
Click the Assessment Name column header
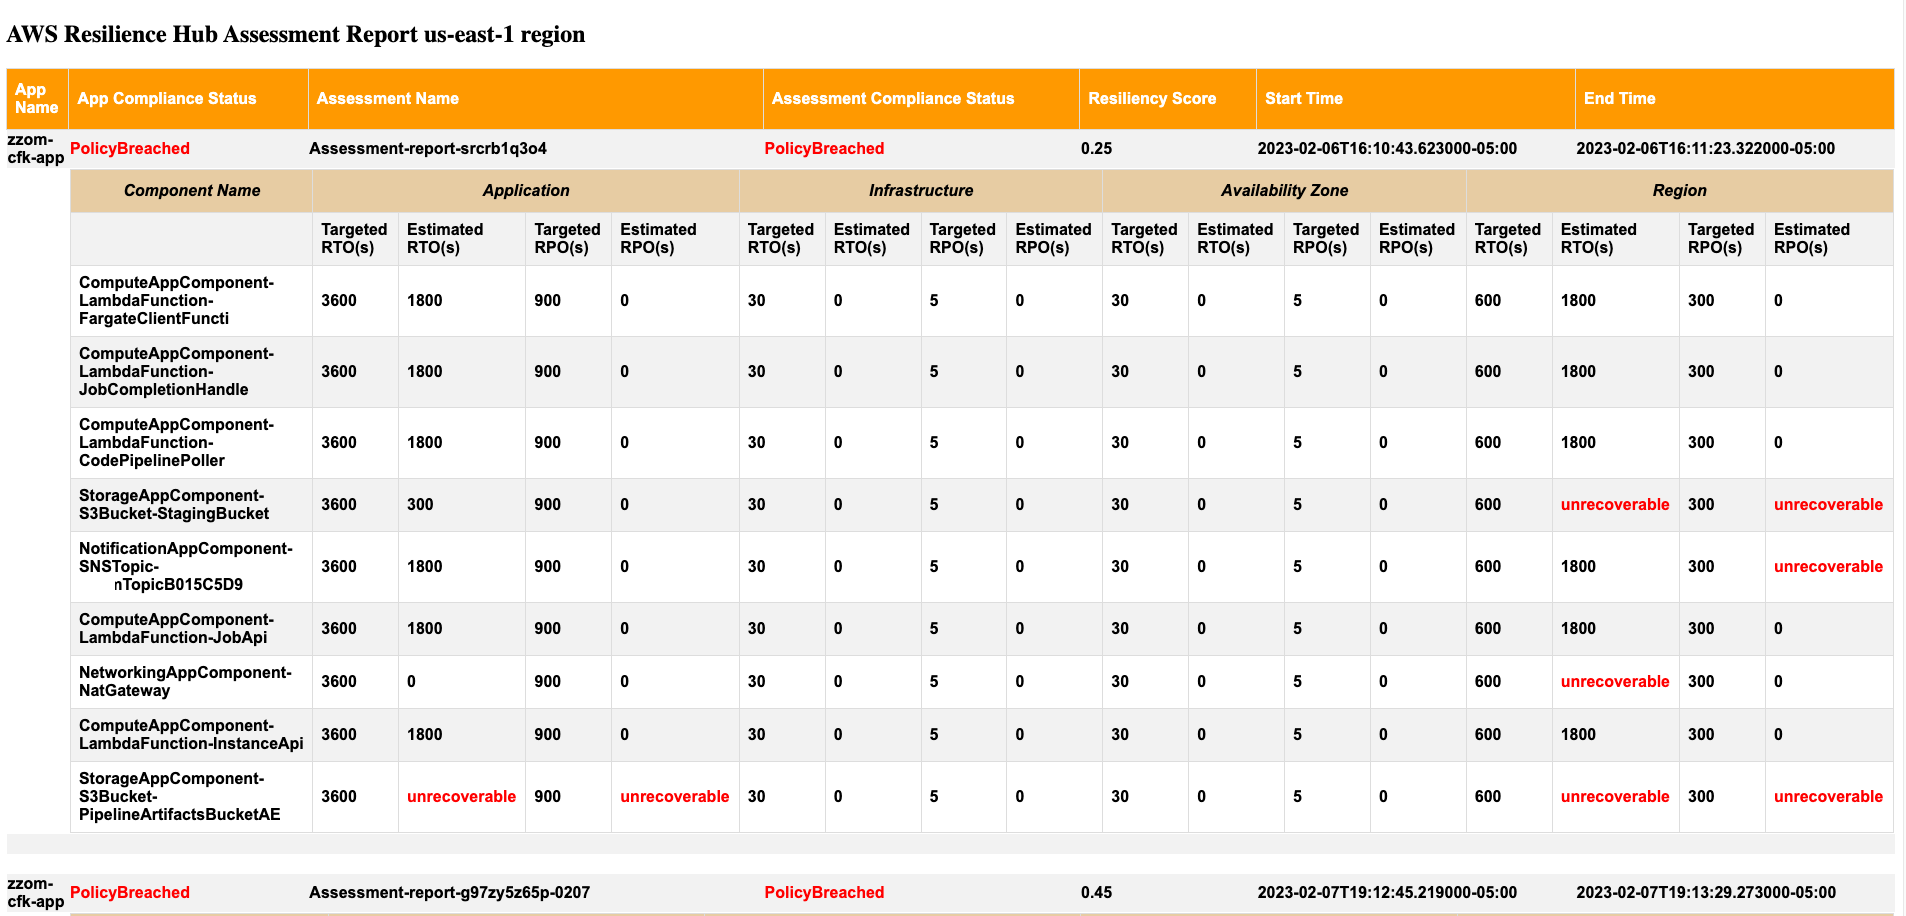[535, 99]
